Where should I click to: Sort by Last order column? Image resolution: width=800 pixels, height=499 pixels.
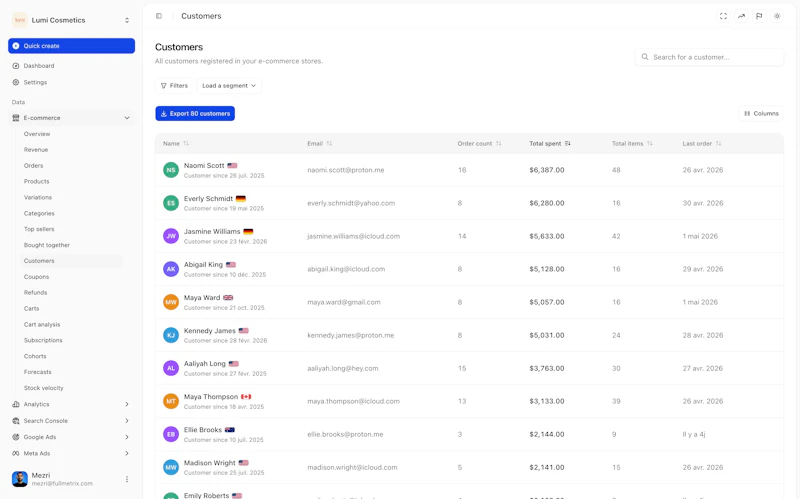click(x=702, y=144)
